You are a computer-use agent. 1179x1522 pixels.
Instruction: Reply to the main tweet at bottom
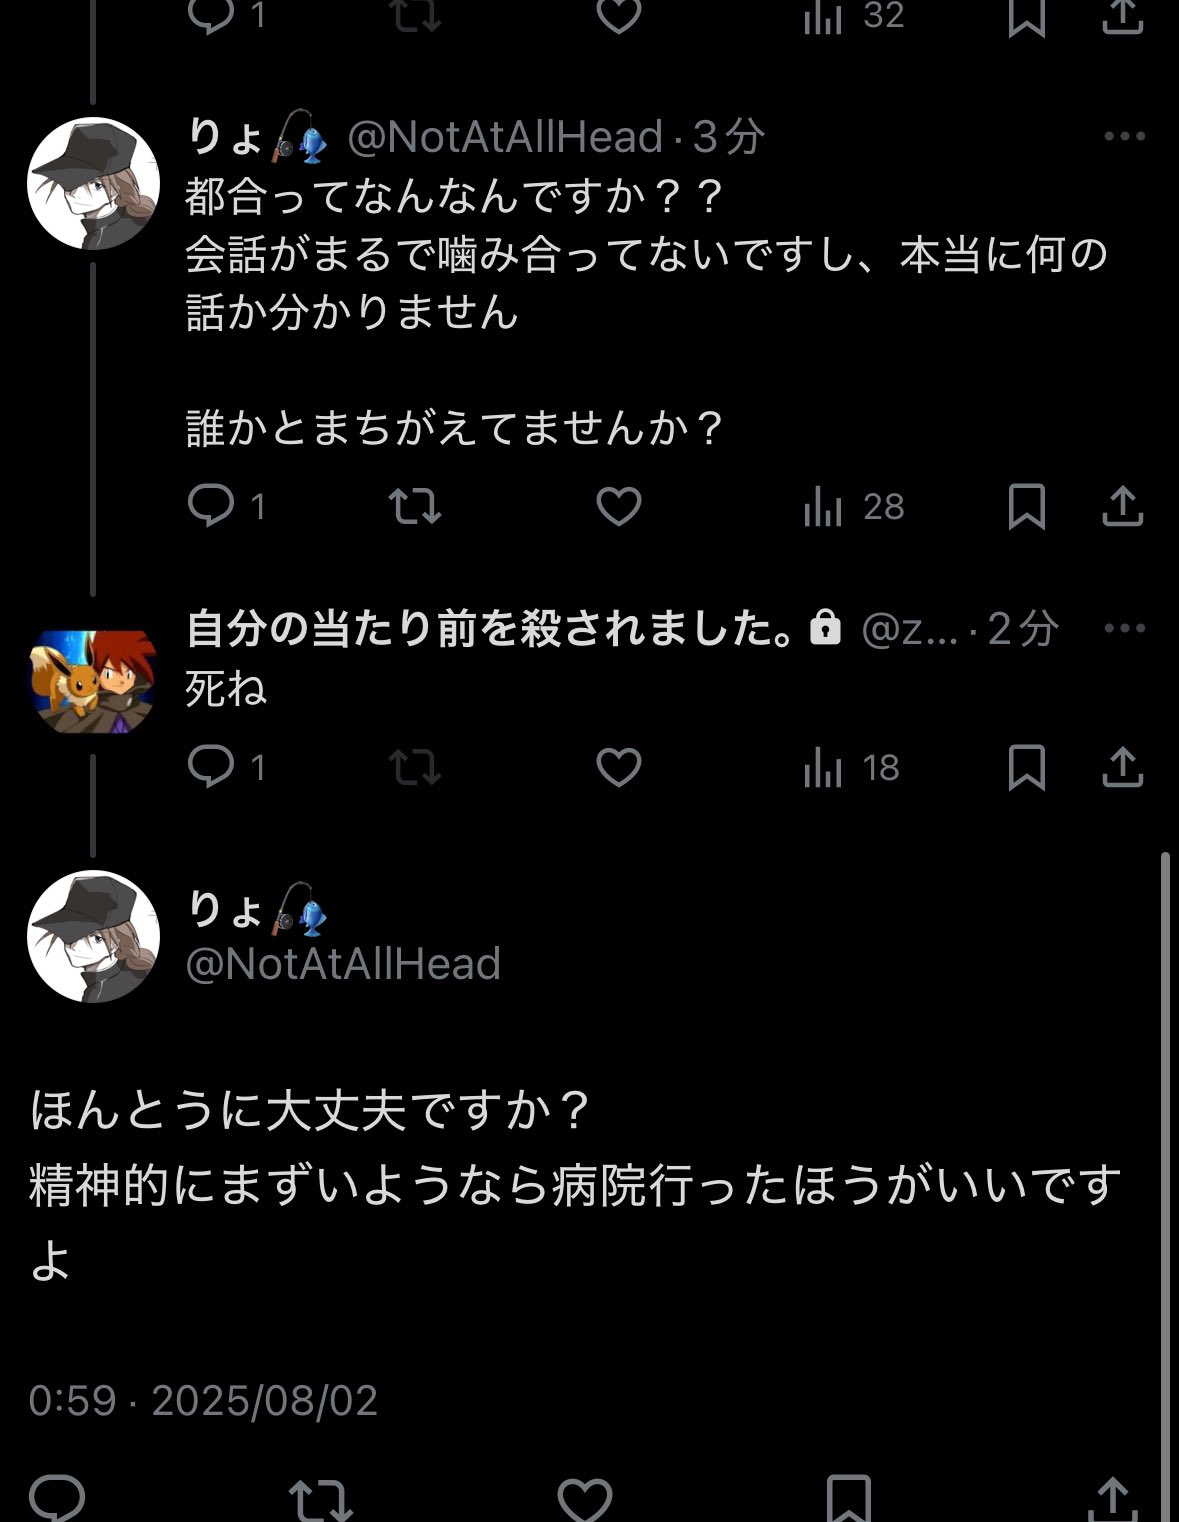pos(57,1498)
